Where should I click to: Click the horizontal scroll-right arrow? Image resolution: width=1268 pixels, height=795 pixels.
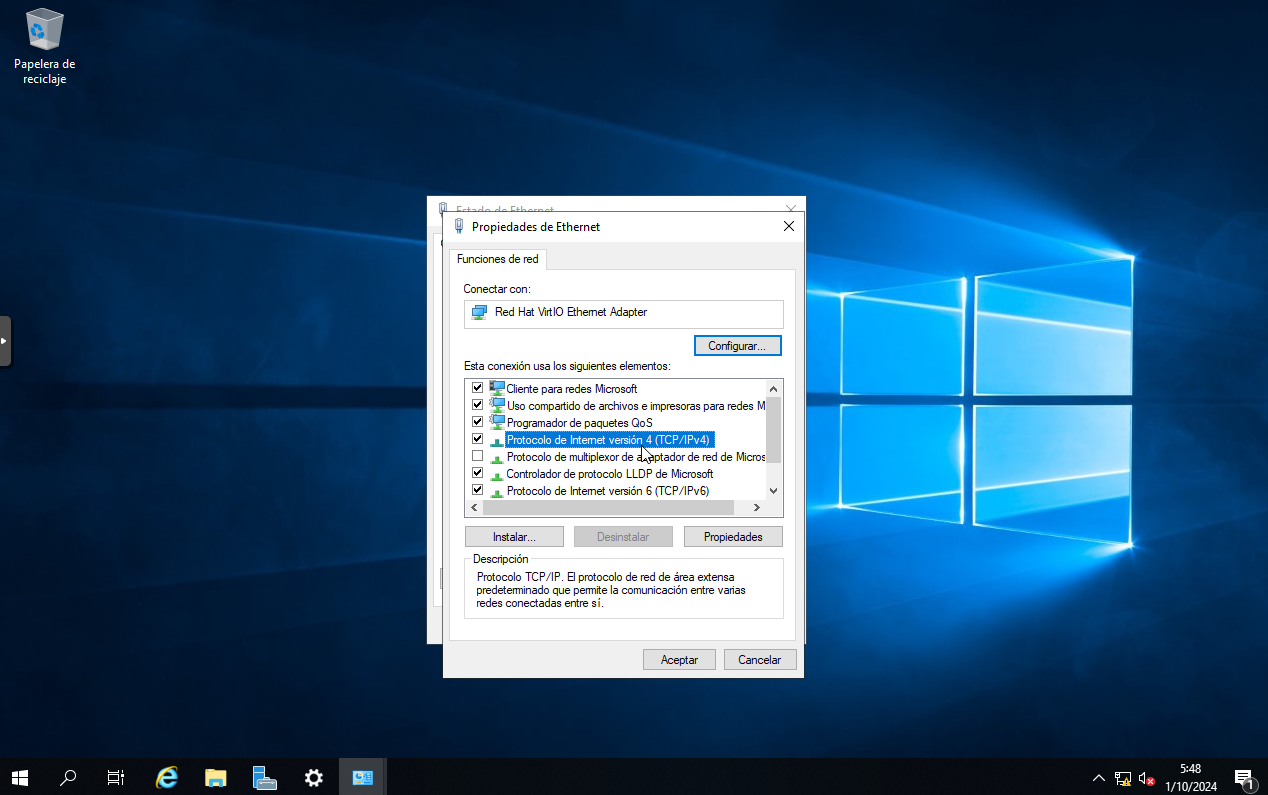pyautogui.click(x=757, y=508)
